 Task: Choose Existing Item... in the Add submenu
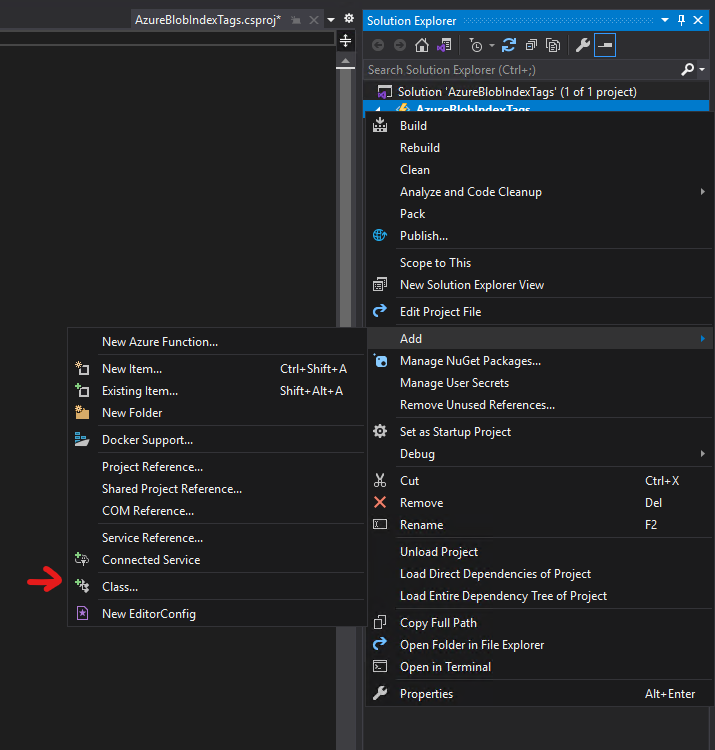217,391
